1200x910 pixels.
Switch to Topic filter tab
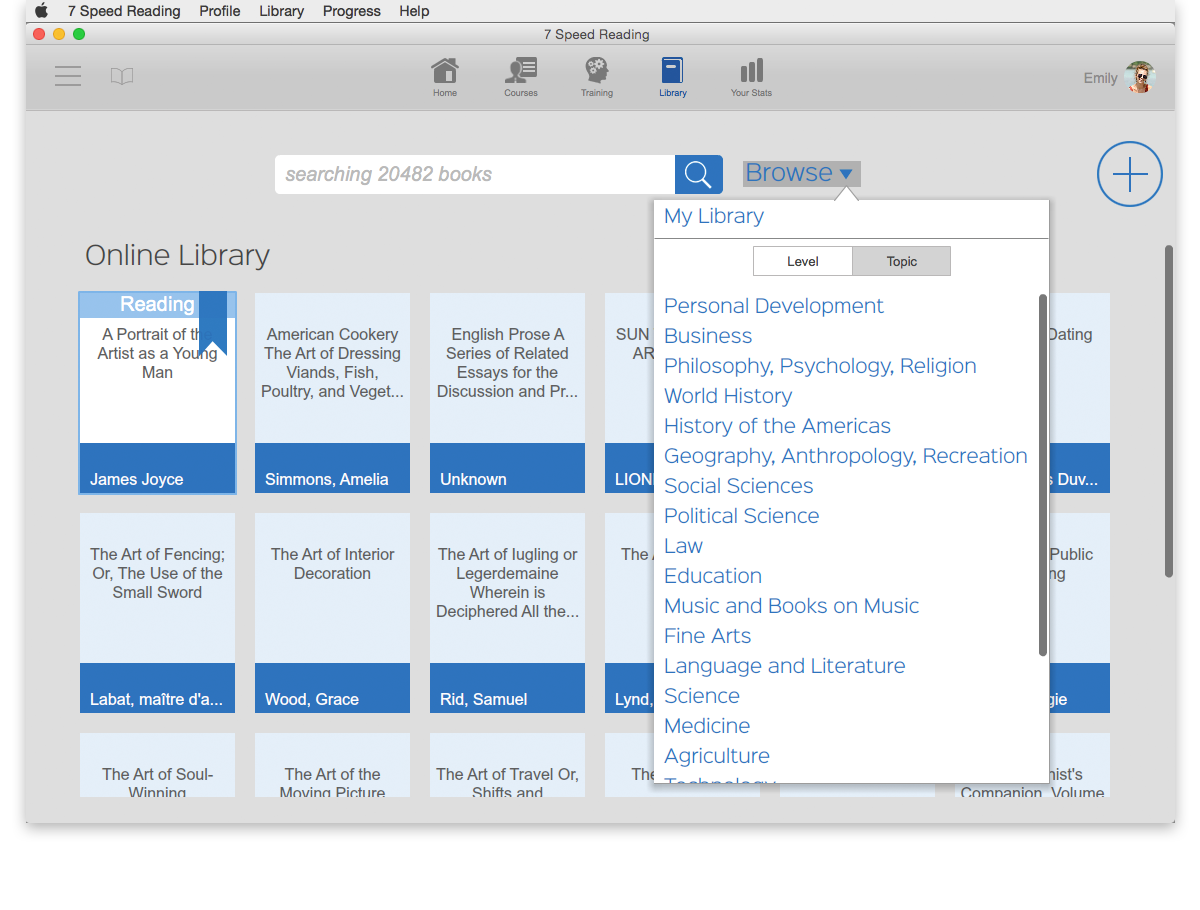[901, 261]
